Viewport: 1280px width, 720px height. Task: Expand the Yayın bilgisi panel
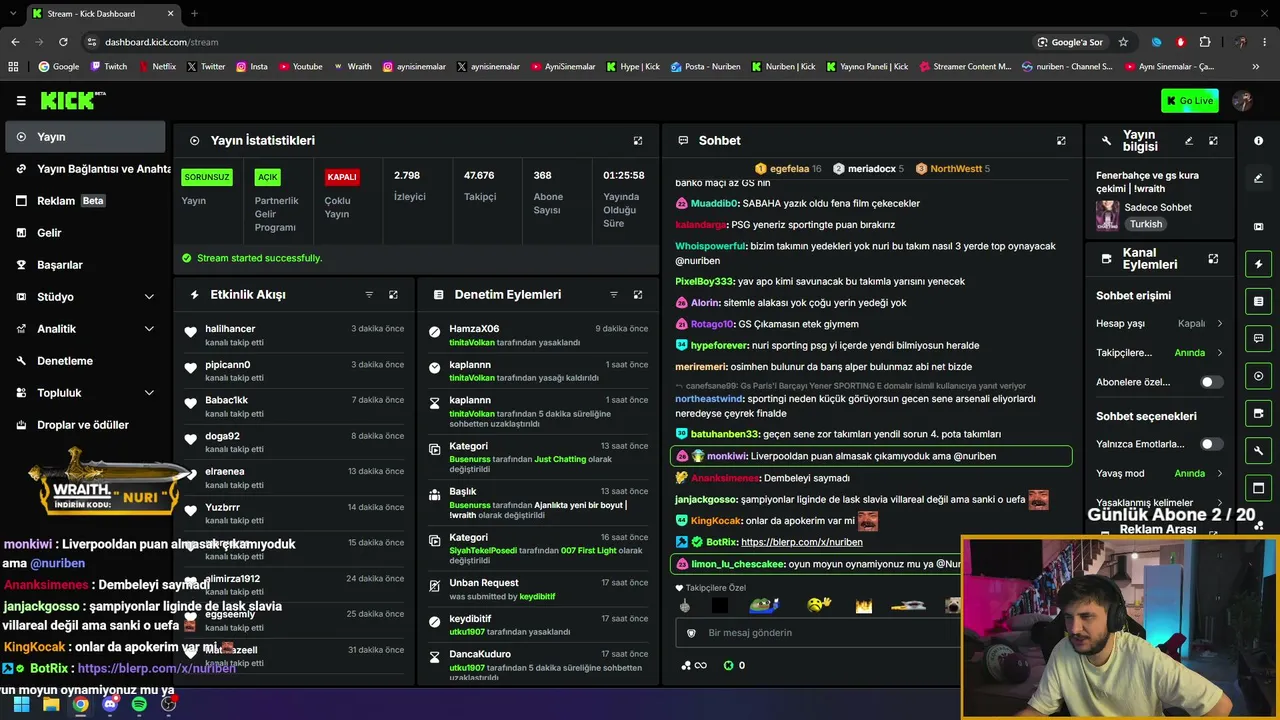[x=1213, y=141]
